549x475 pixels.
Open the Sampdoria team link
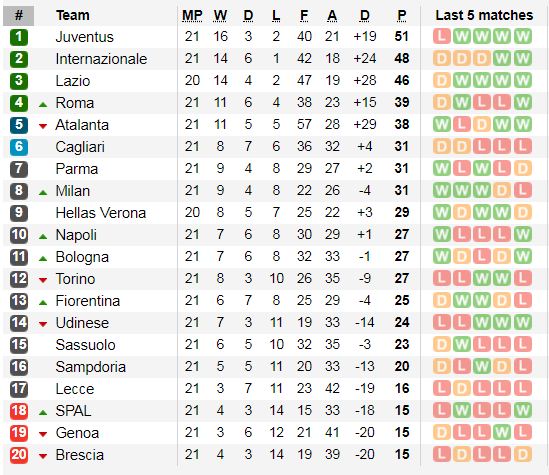(91, 367)
